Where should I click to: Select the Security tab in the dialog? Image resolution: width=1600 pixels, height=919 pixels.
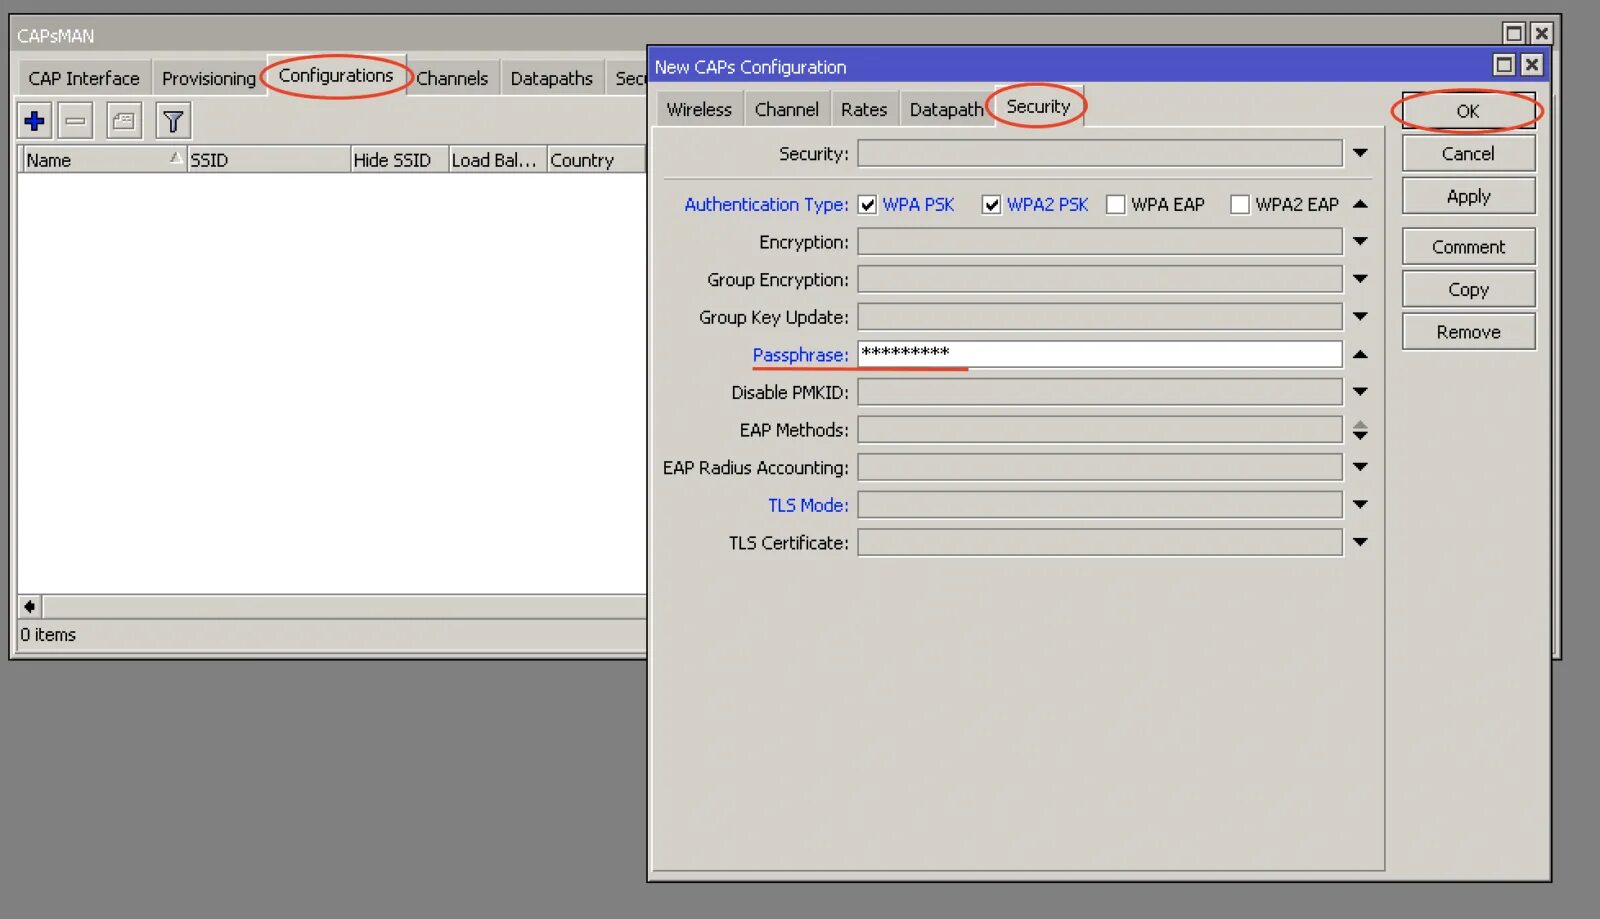(1038, 106)
